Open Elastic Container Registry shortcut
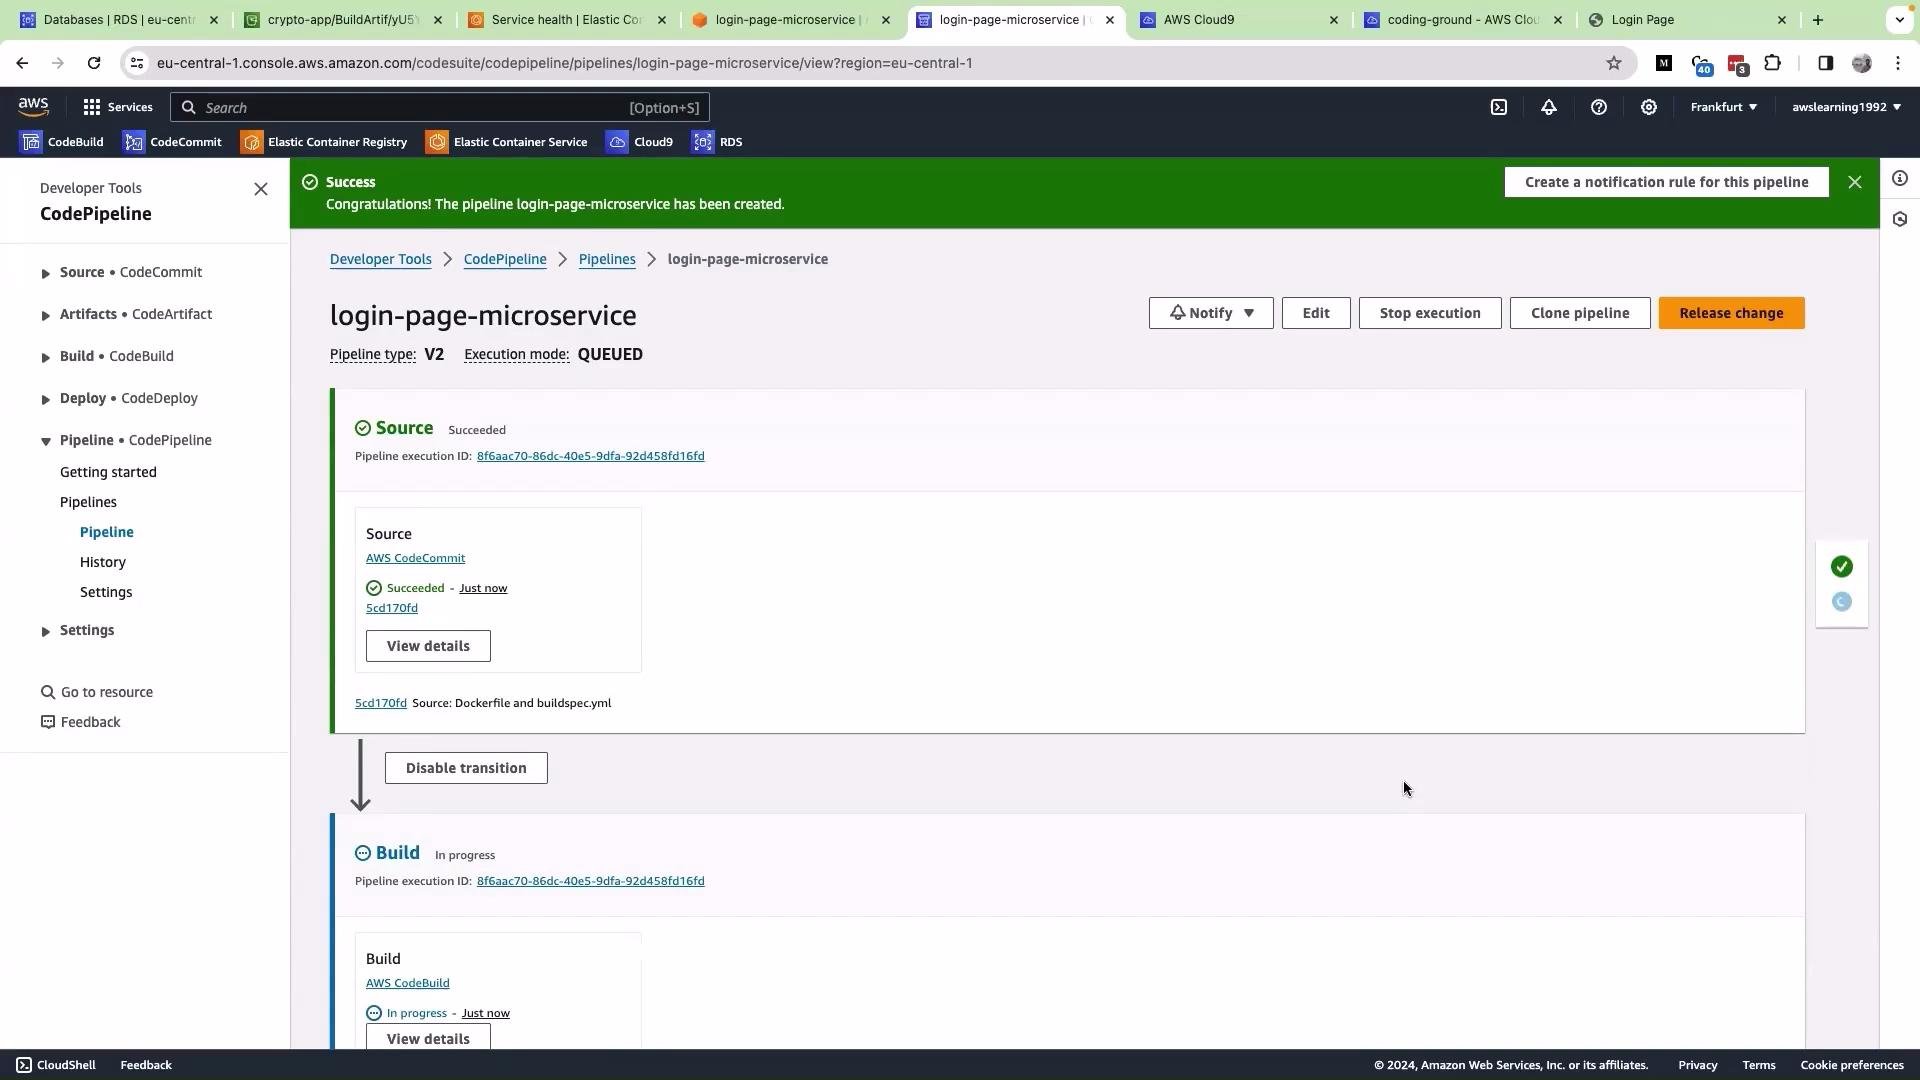Screen dimensions: 1920x1080 coord(324,142)
